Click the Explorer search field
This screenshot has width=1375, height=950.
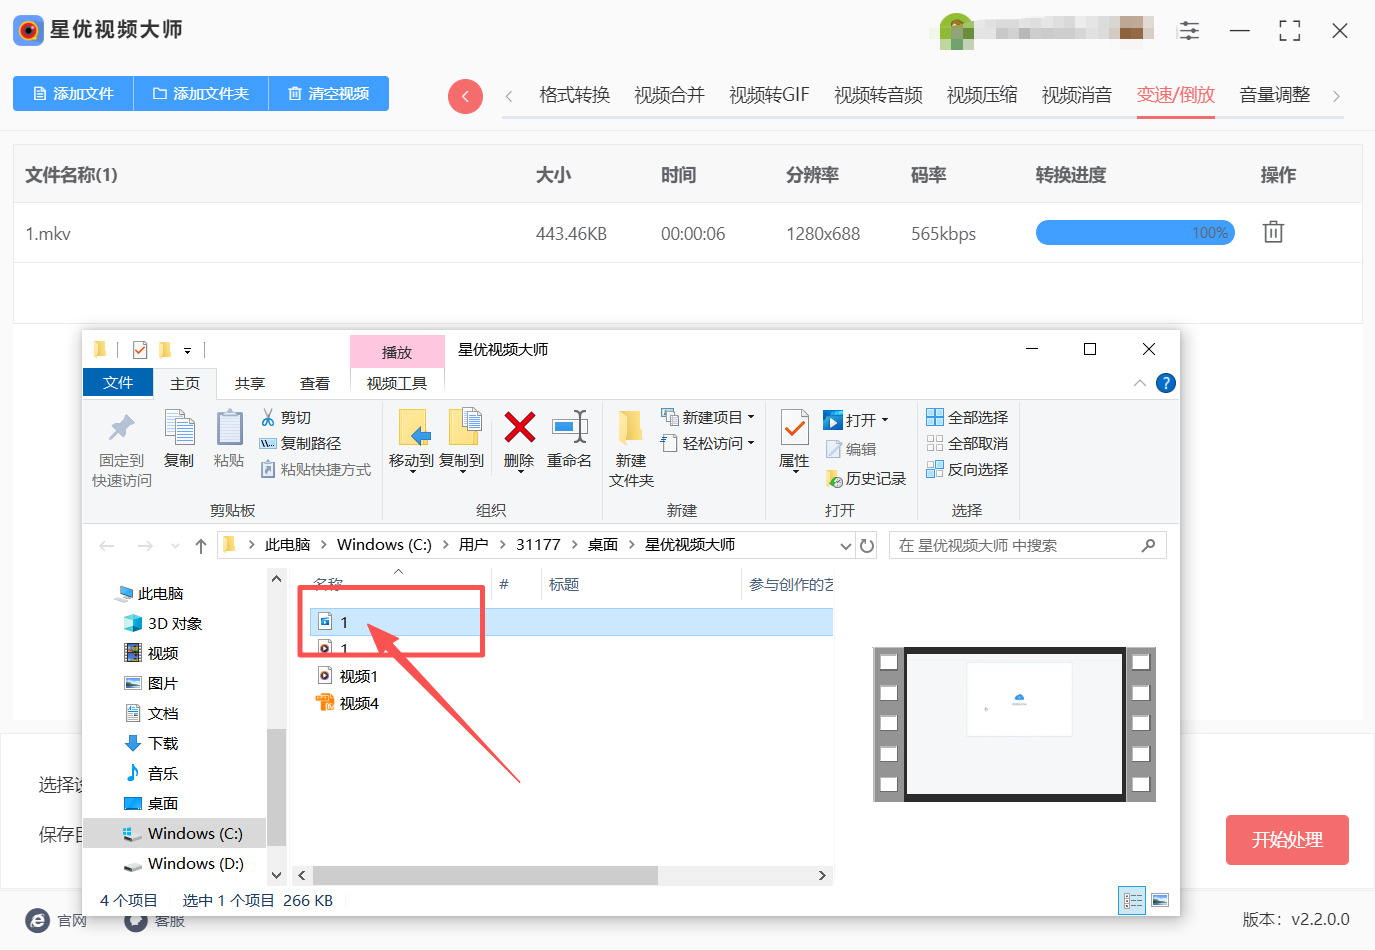[1027, 545]
